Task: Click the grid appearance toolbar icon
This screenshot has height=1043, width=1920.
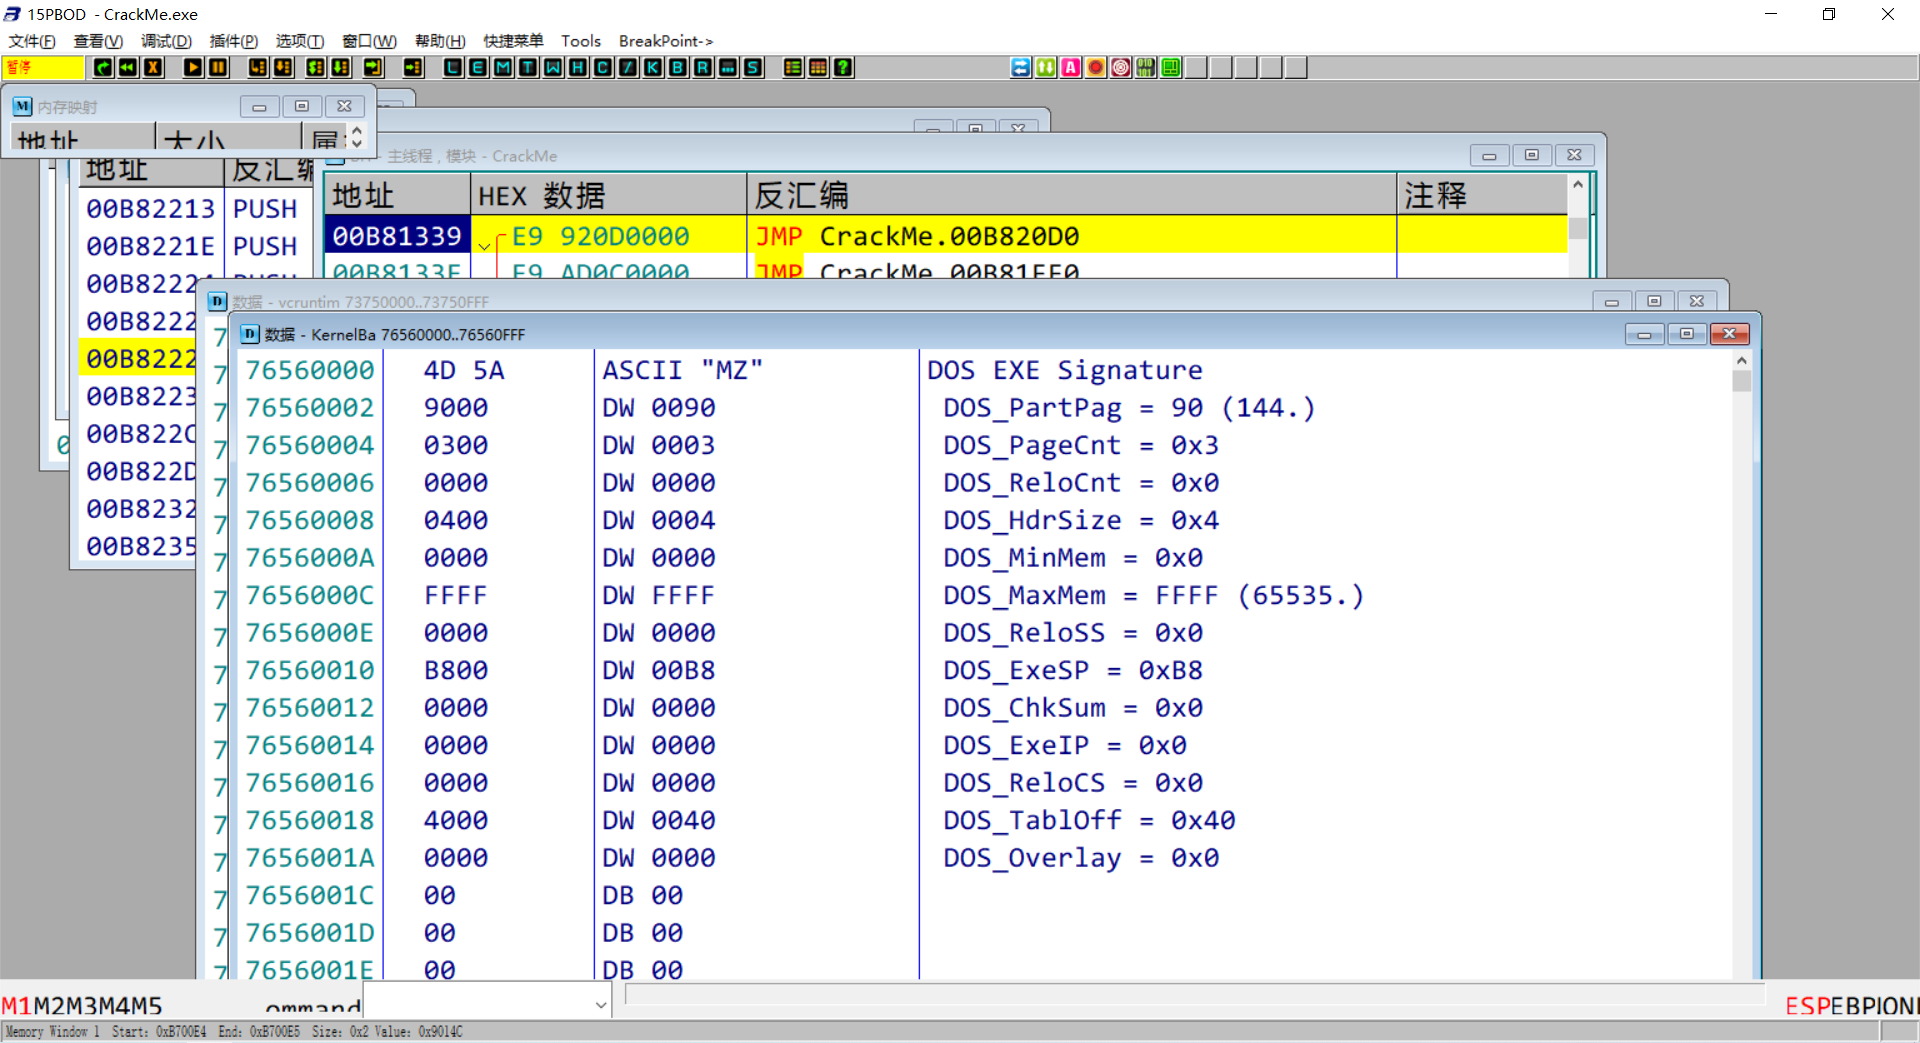Action: (818, 67)
